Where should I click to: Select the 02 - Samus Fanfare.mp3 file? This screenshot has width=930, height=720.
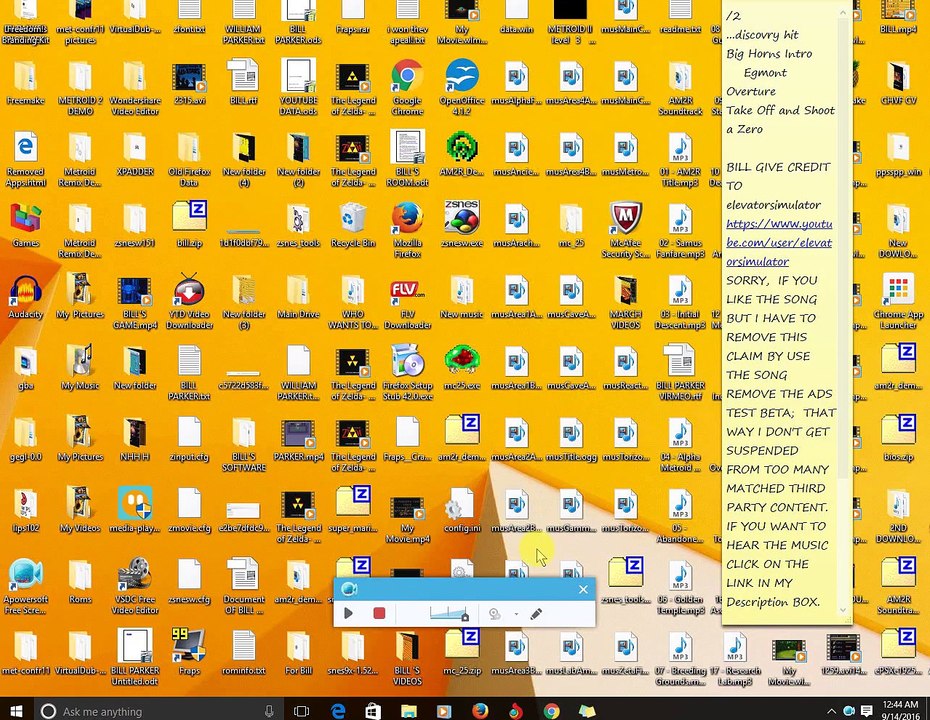680,230
